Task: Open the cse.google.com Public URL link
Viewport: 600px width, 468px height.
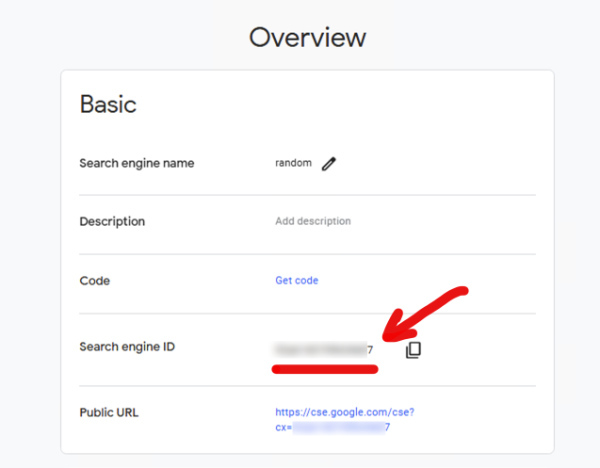Action: point(345,412)
